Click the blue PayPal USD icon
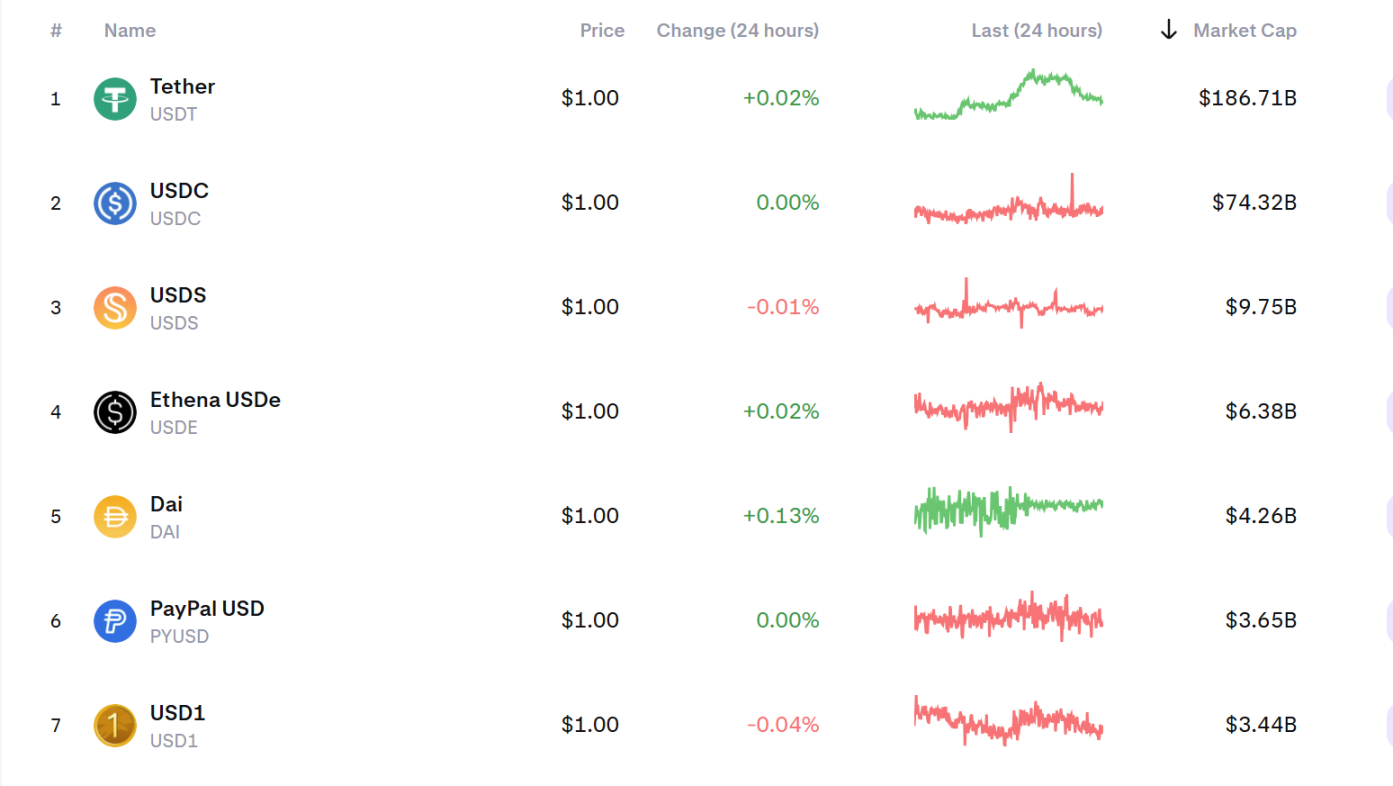 tap(115, 621)
